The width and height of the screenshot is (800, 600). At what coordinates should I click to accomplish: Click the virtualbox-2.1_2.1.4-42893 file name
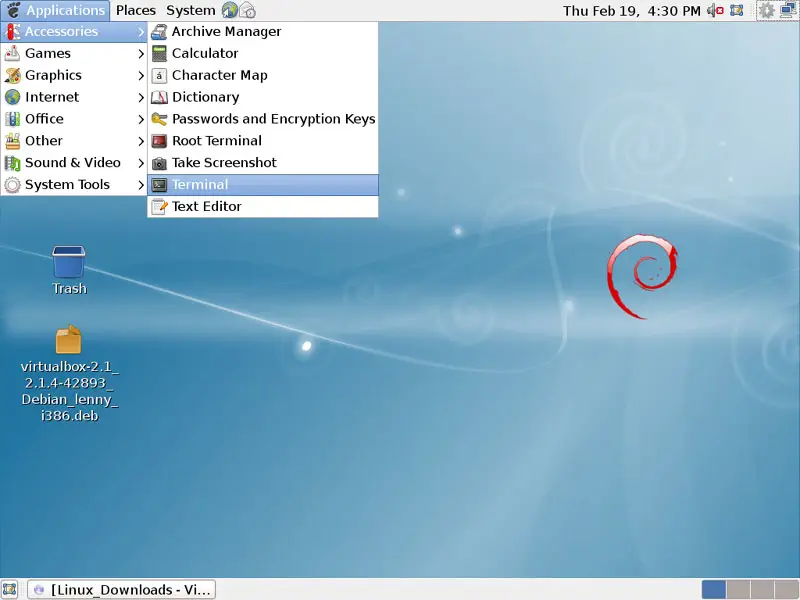pos(69,391)
